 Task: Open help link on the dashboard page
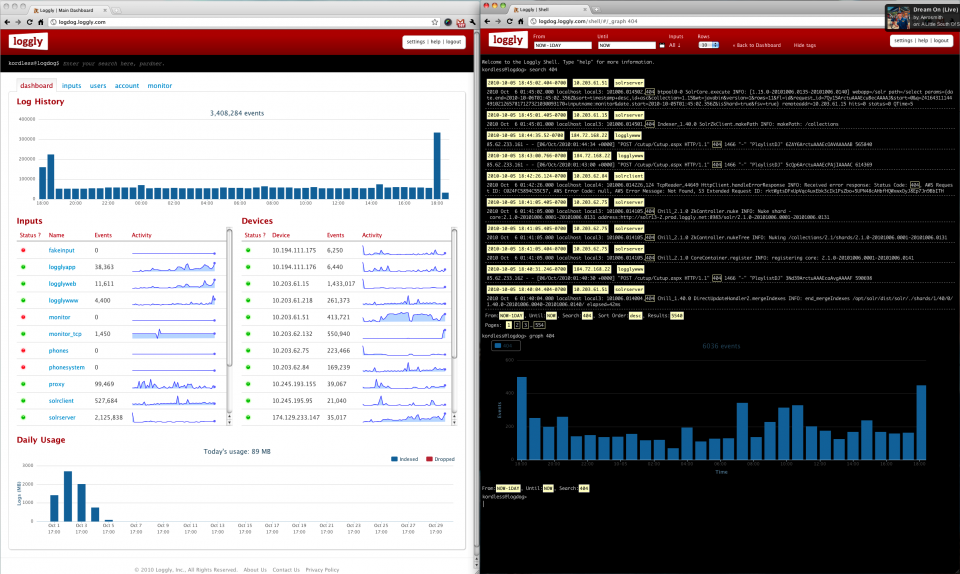(x=435, y=42)
